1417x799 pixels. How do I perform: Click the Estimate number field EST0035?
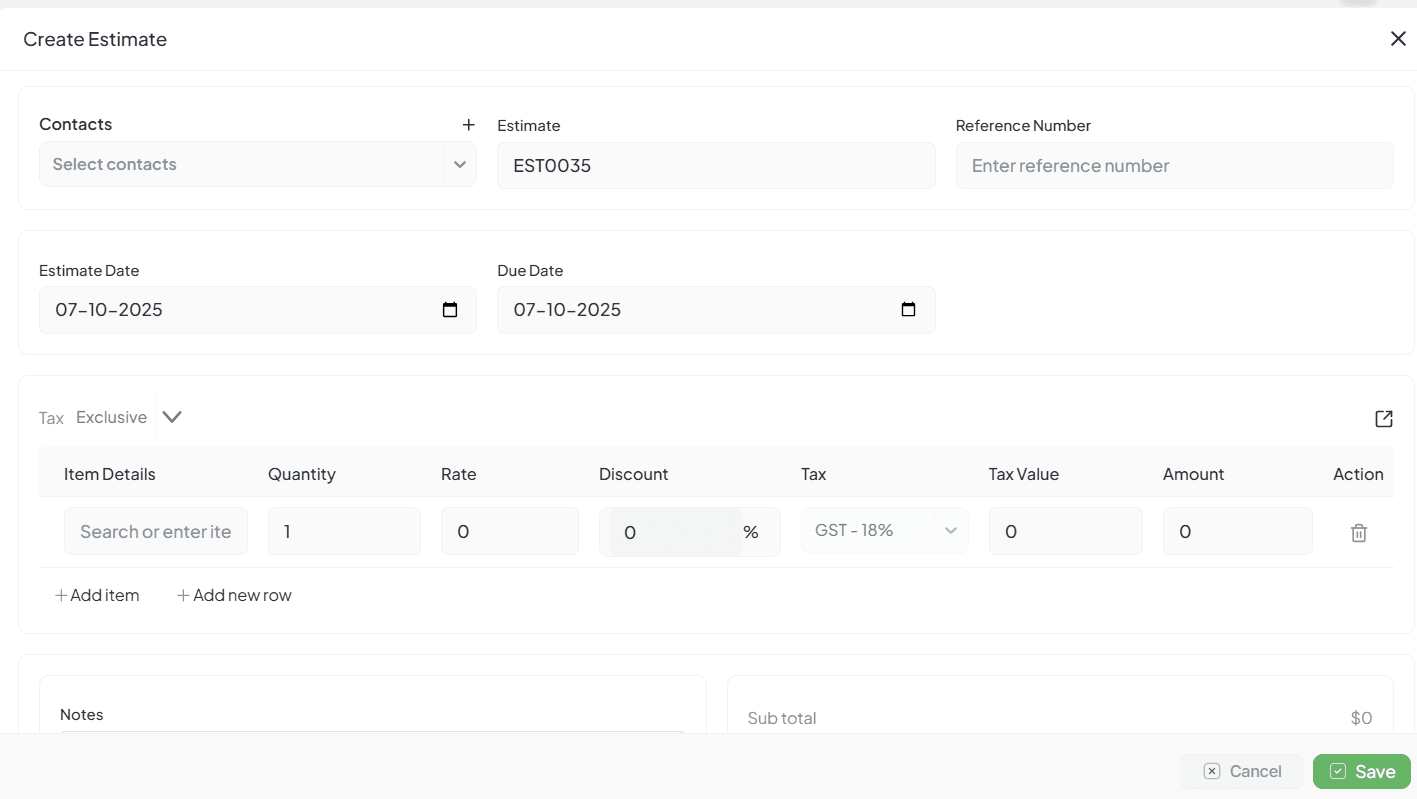715,166
